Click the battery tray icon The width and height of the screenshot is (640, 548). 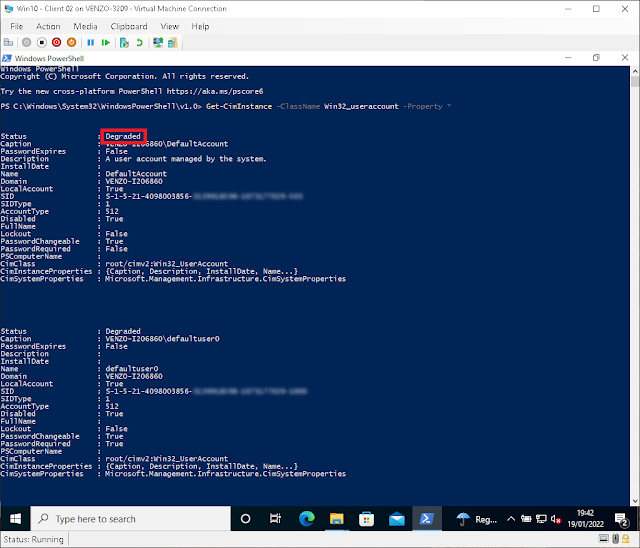[x=526, y=519]
